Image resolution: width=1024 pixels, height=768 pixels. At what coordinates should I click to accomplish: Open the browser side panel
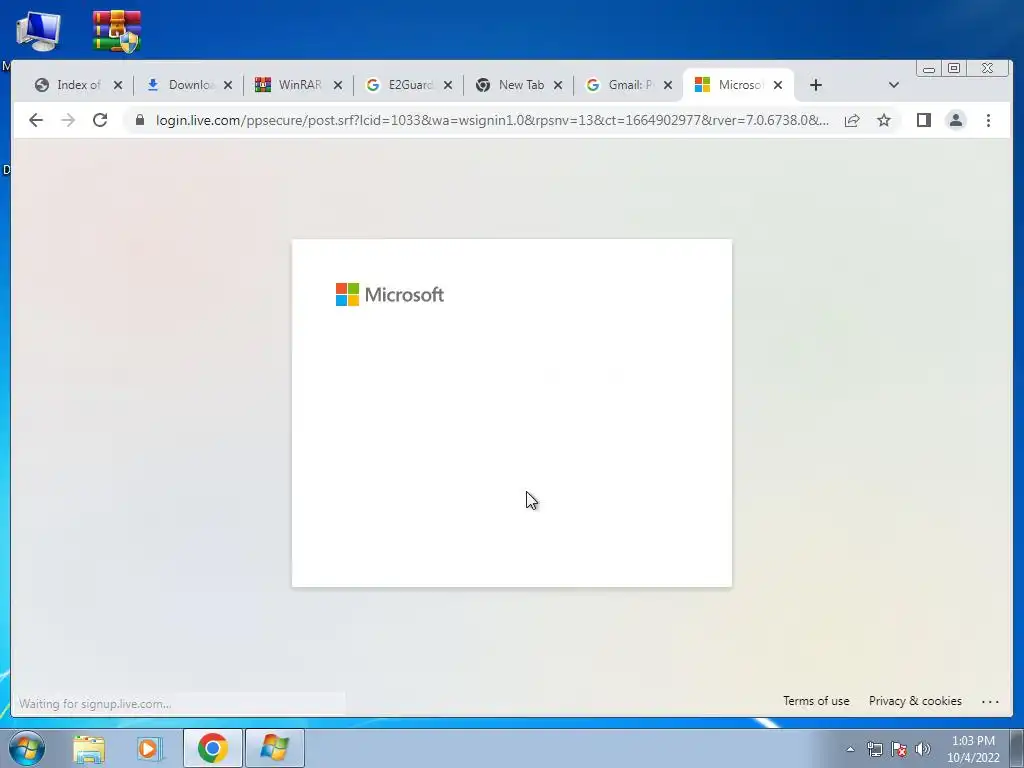tap(923, 120)
